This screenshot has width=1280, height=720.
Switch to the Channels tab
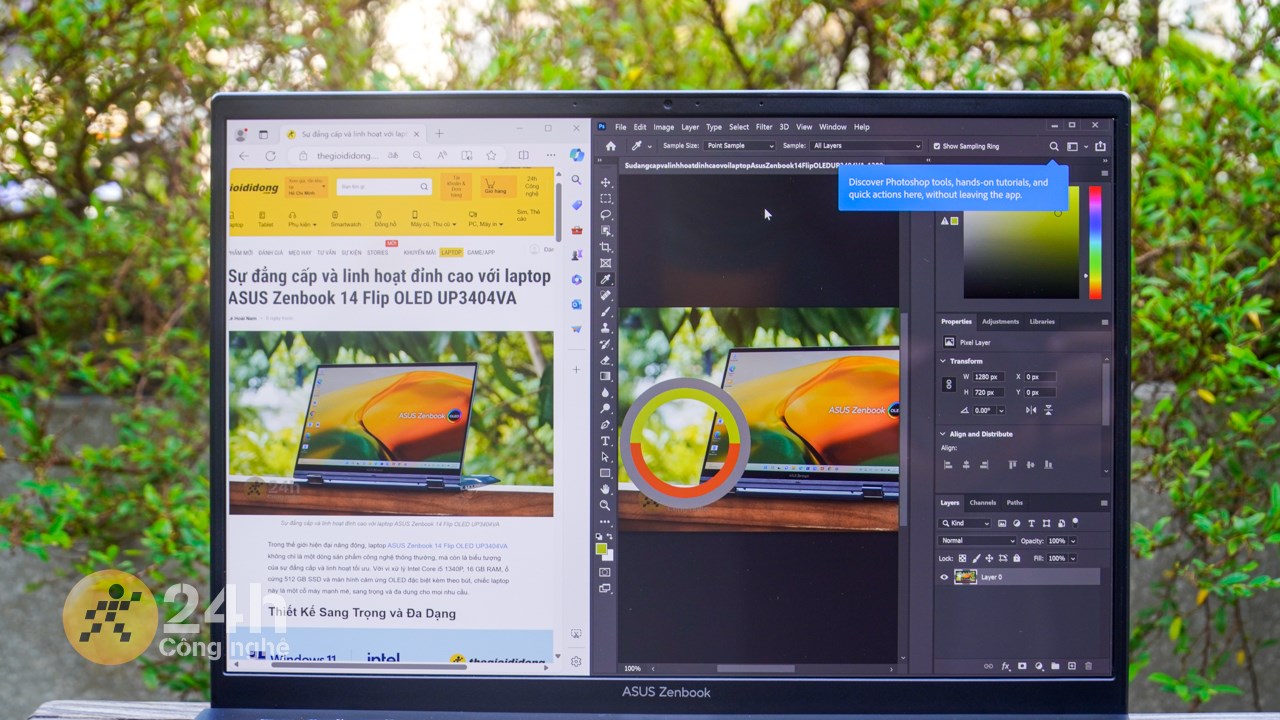[983, 503]
